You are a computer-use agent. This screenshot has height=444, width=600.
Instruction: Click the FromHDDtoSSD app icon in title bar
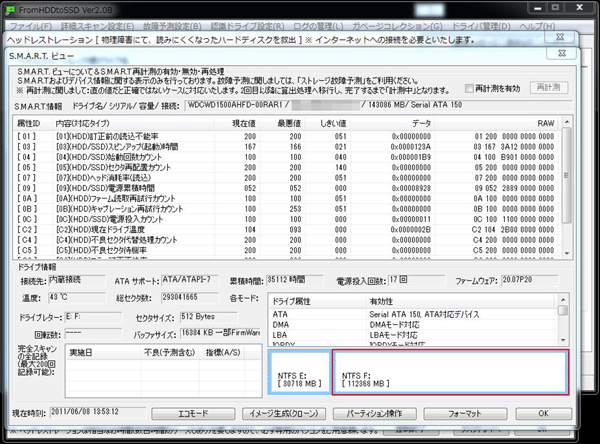(10, 10)
